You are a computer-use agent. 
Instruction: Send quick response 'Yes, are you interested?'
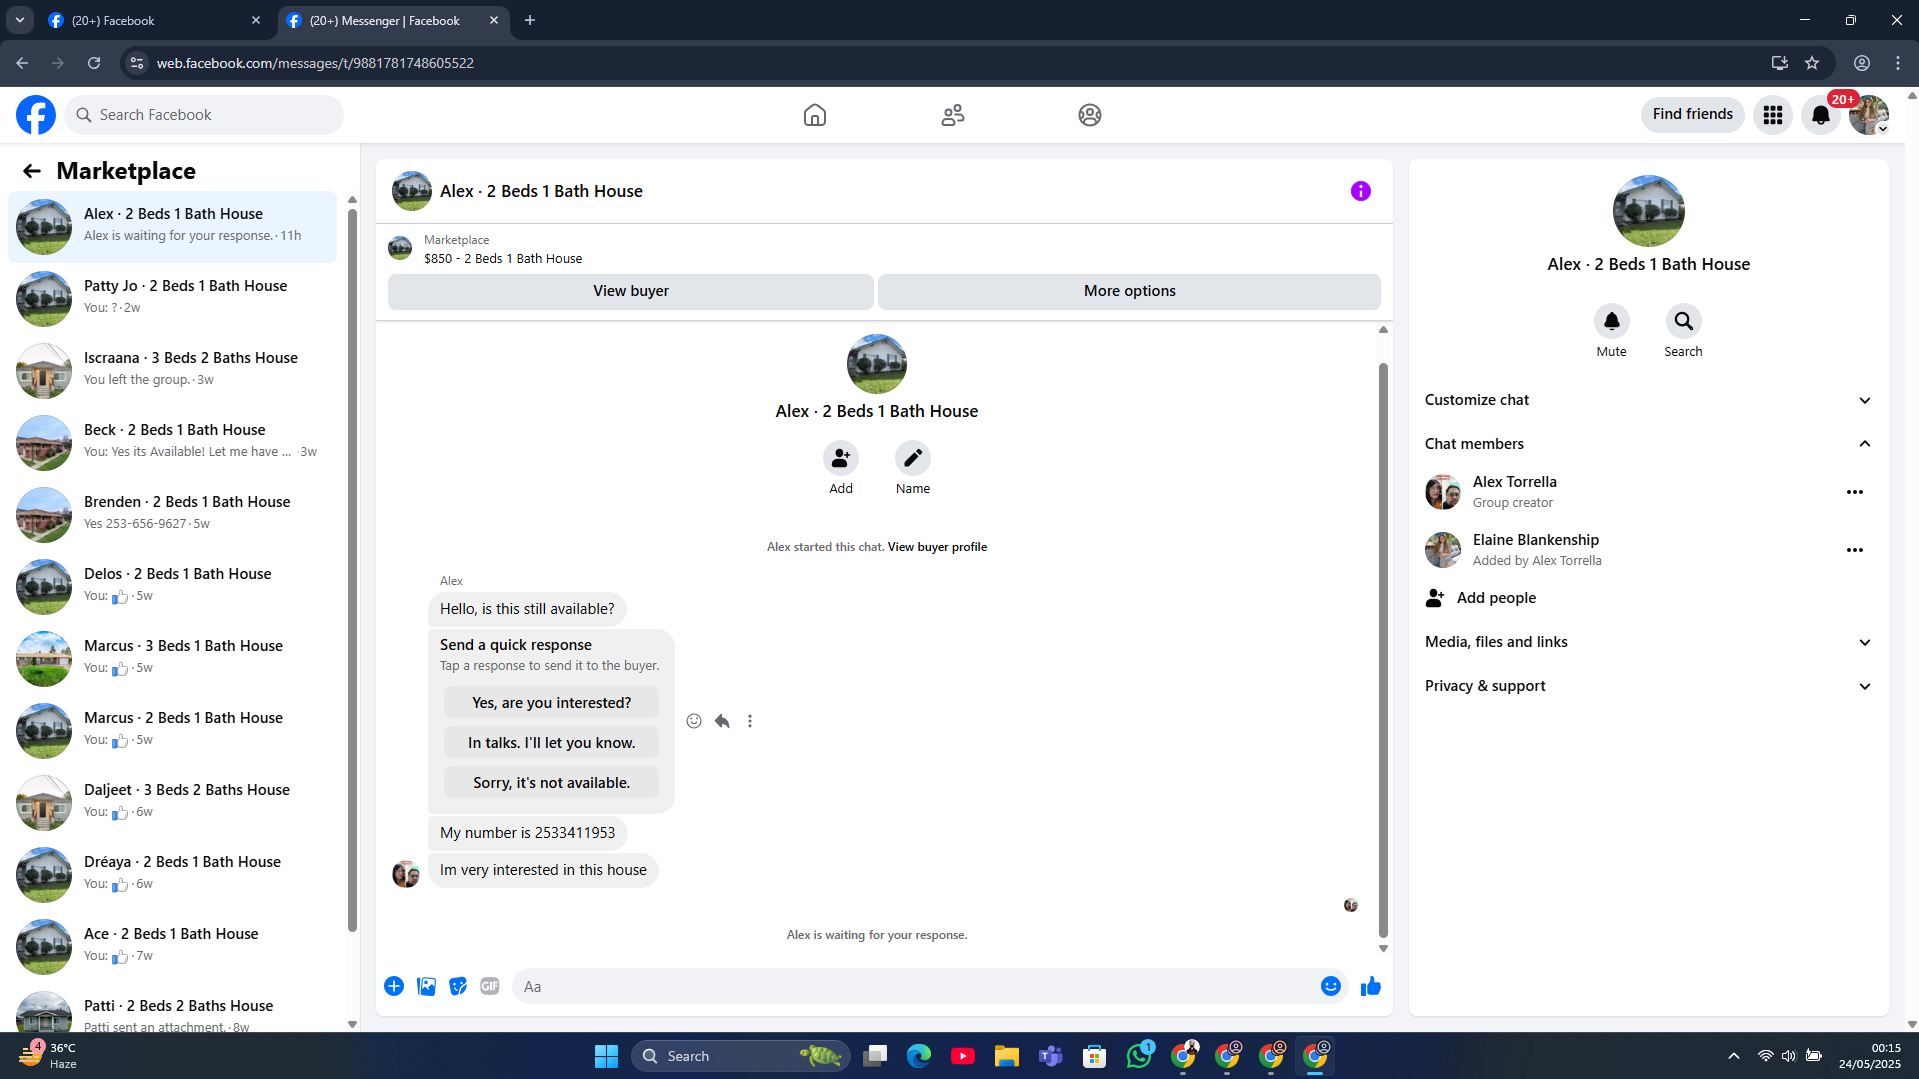[x=552, y=703]
